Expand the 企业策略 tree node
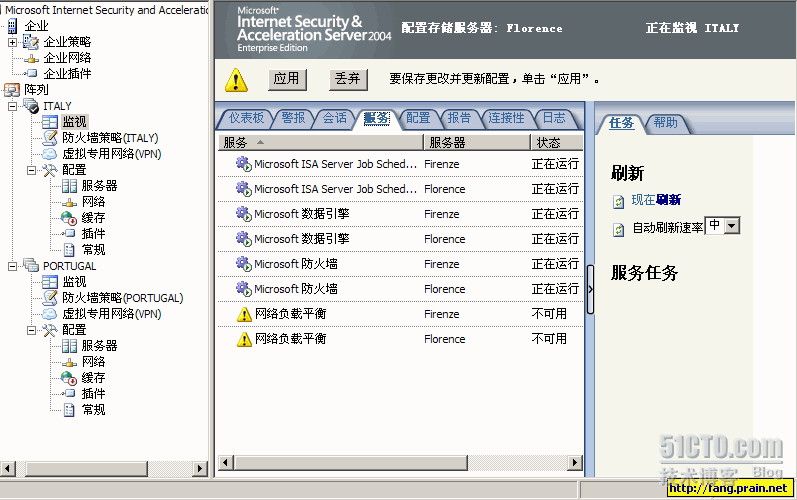Image resolution: width=797 pixels, height=500 pixels. click(12, 42)
